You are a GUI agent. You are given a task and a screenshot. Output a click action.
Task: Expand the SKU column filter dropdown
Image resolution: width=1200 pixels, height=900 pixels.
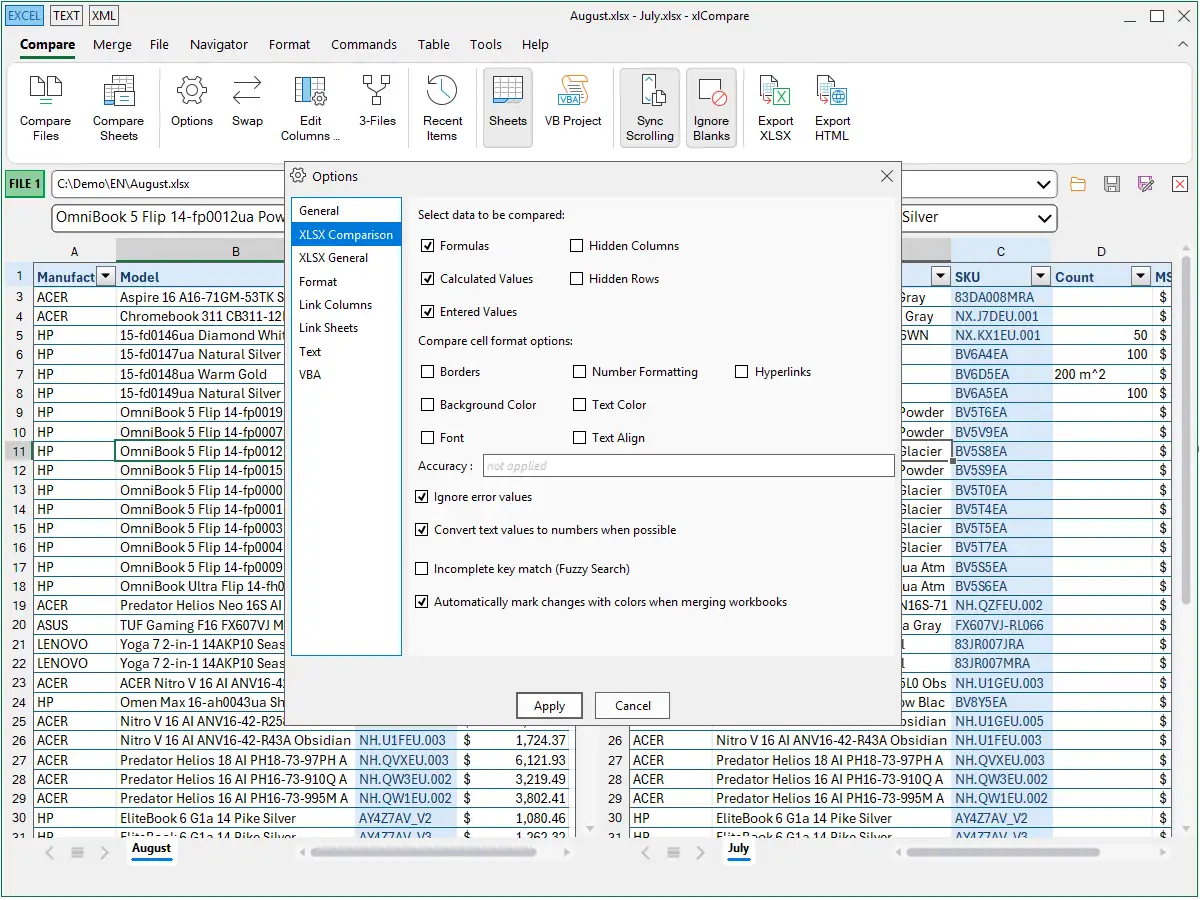(x=1041, y=277)
